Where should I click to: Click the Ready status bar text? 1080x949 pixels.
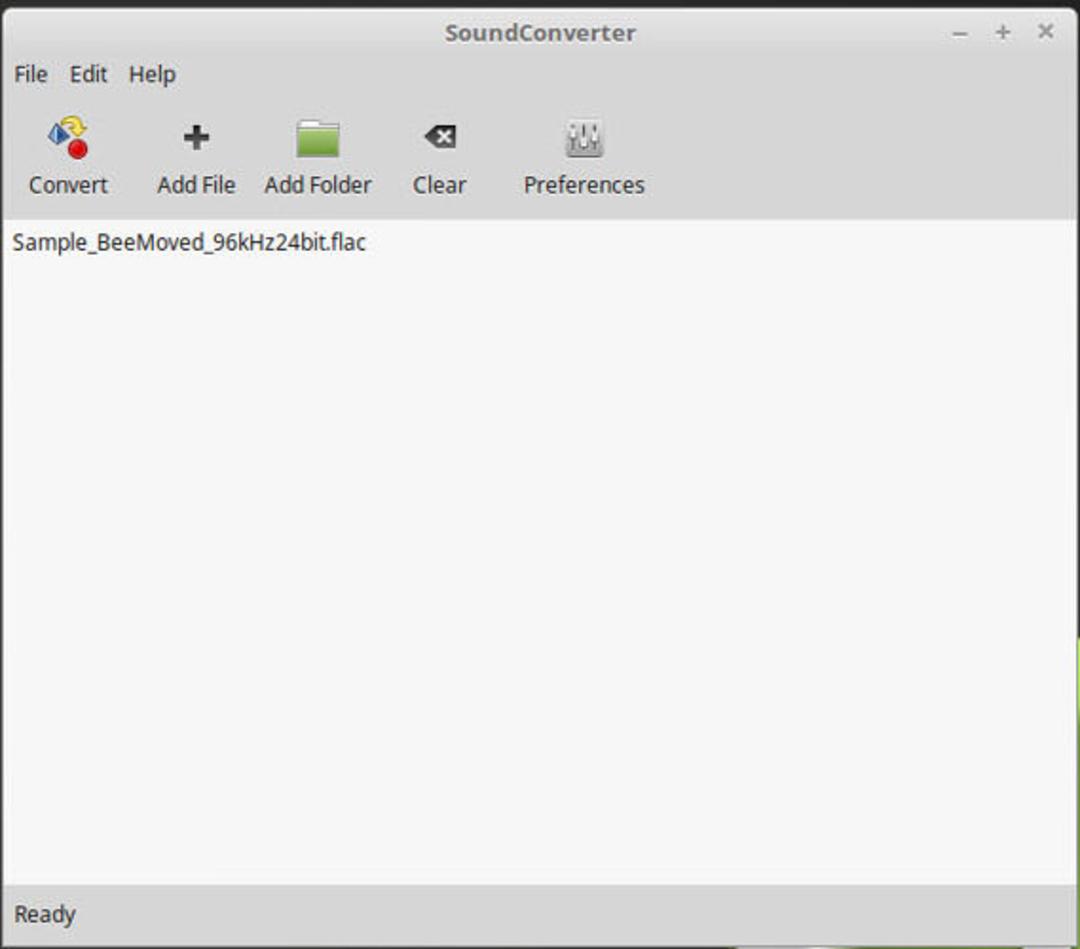point(45,915)
